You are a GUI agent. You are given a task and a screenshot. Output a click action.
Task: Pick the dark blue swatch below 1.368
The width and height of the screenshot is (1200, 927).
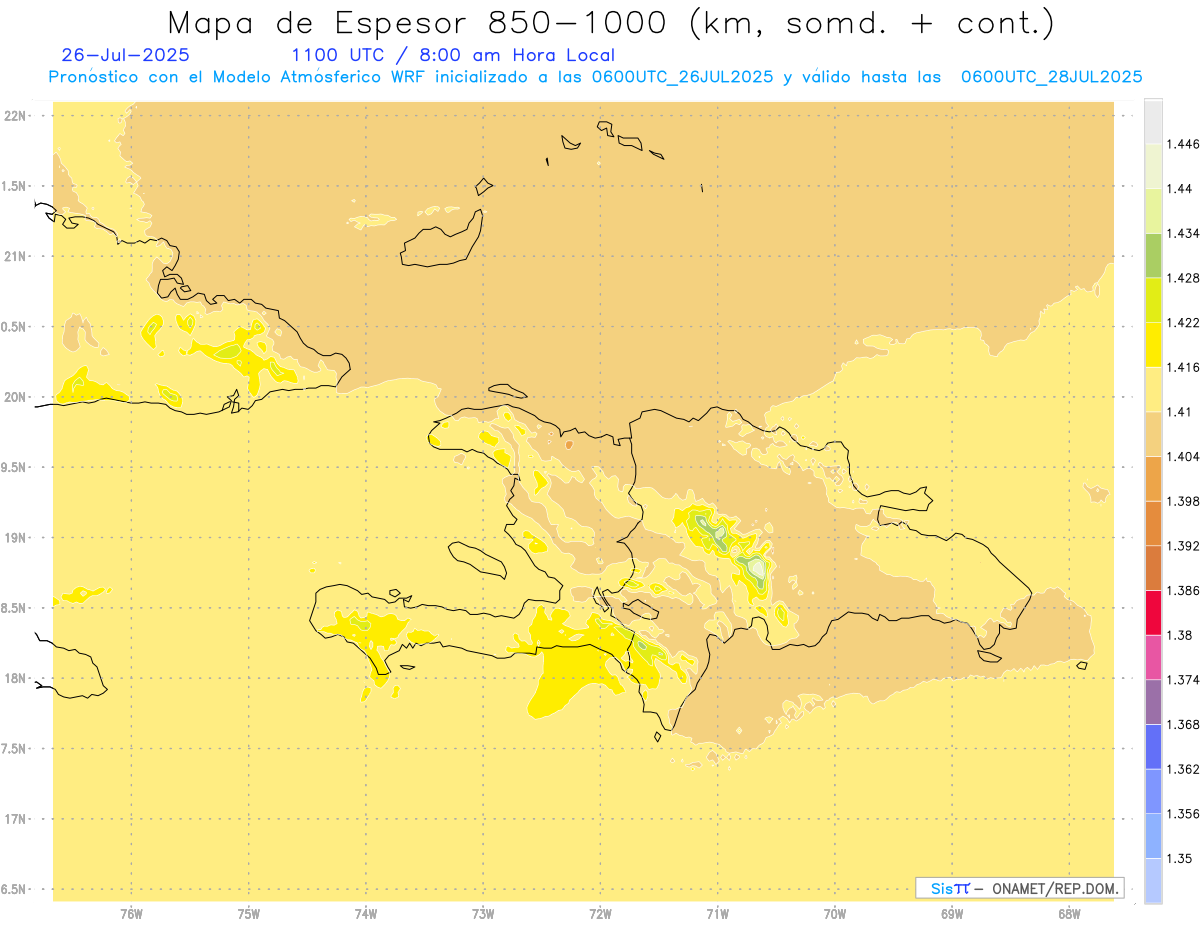1153,746
